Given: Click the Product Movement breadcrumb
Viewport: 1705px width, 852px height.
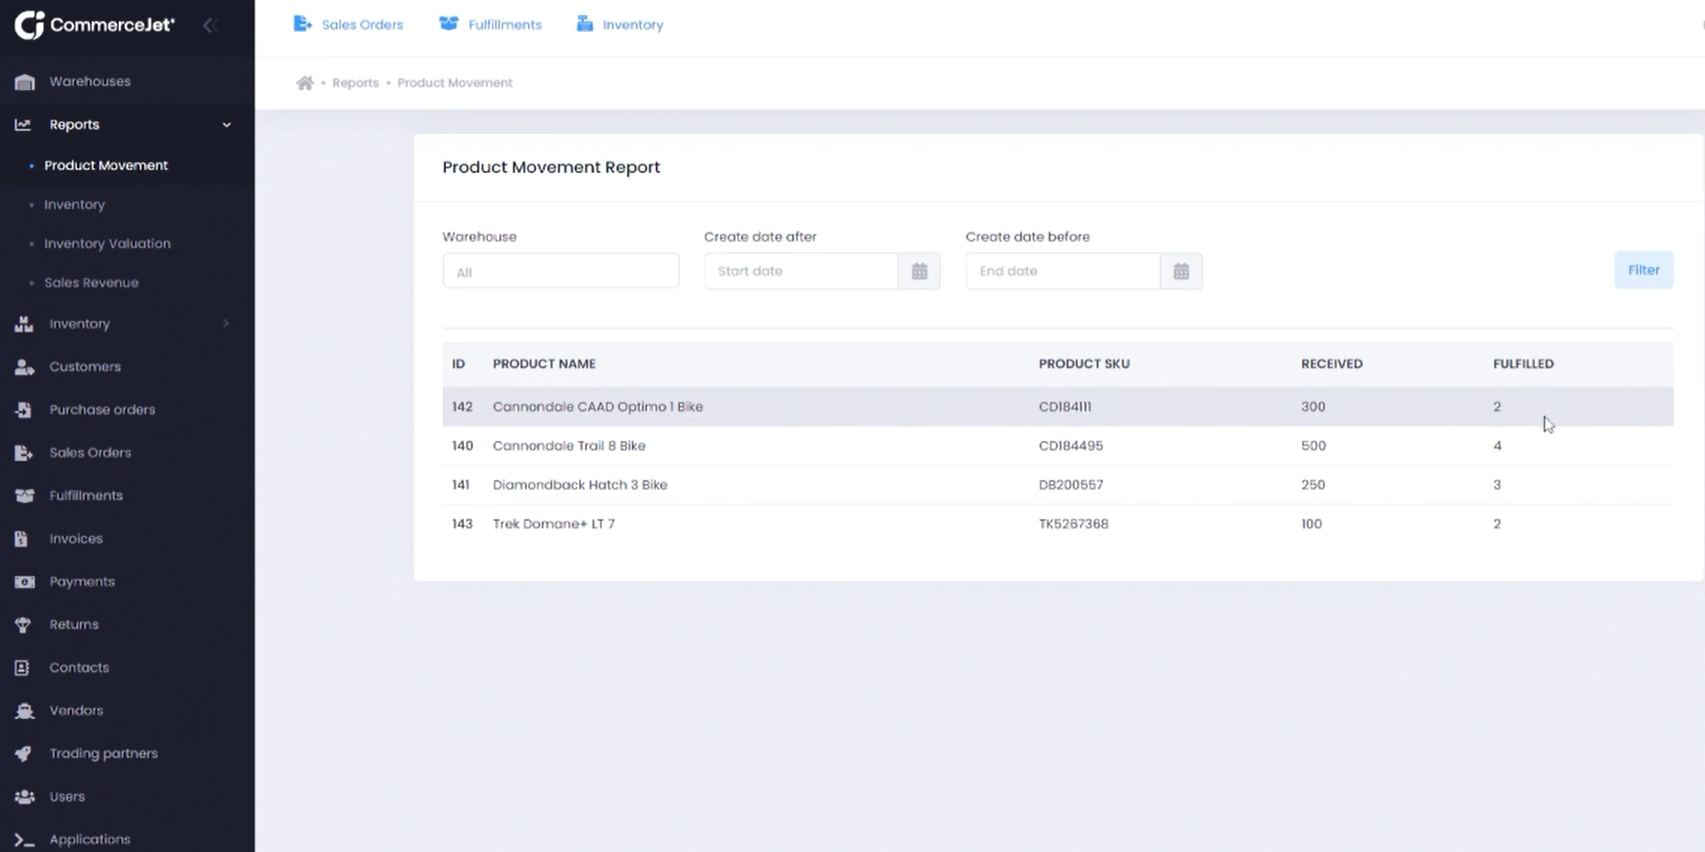Looking at the screenshot, I should click(x=455, y=83).
